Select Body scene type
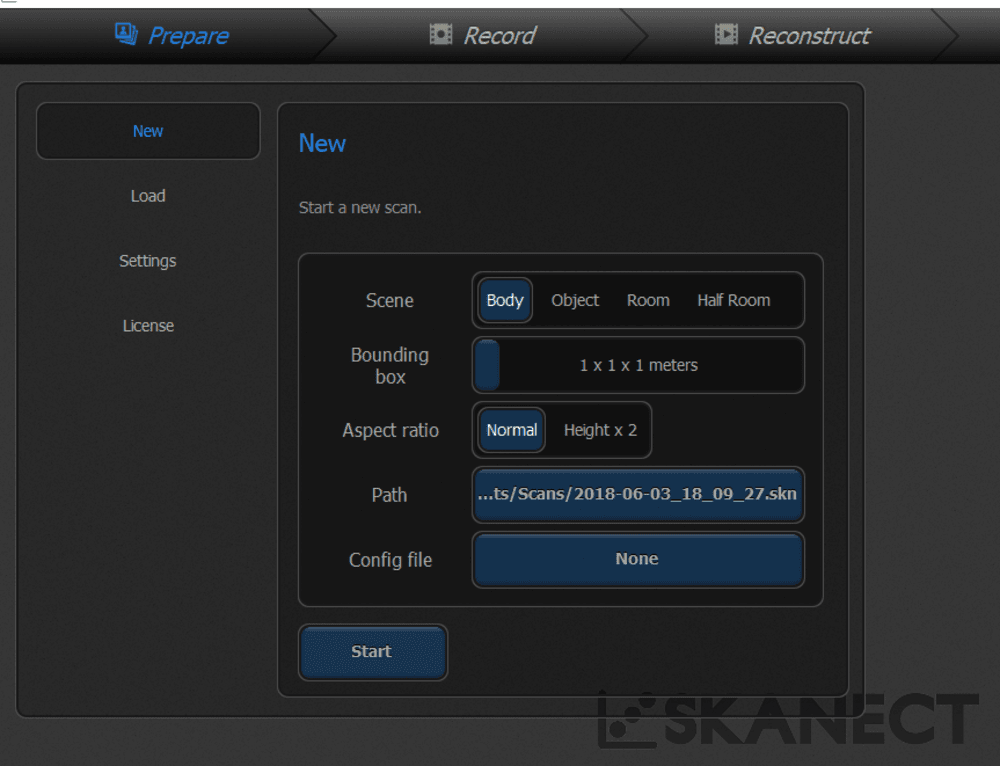 coord(504,300)
